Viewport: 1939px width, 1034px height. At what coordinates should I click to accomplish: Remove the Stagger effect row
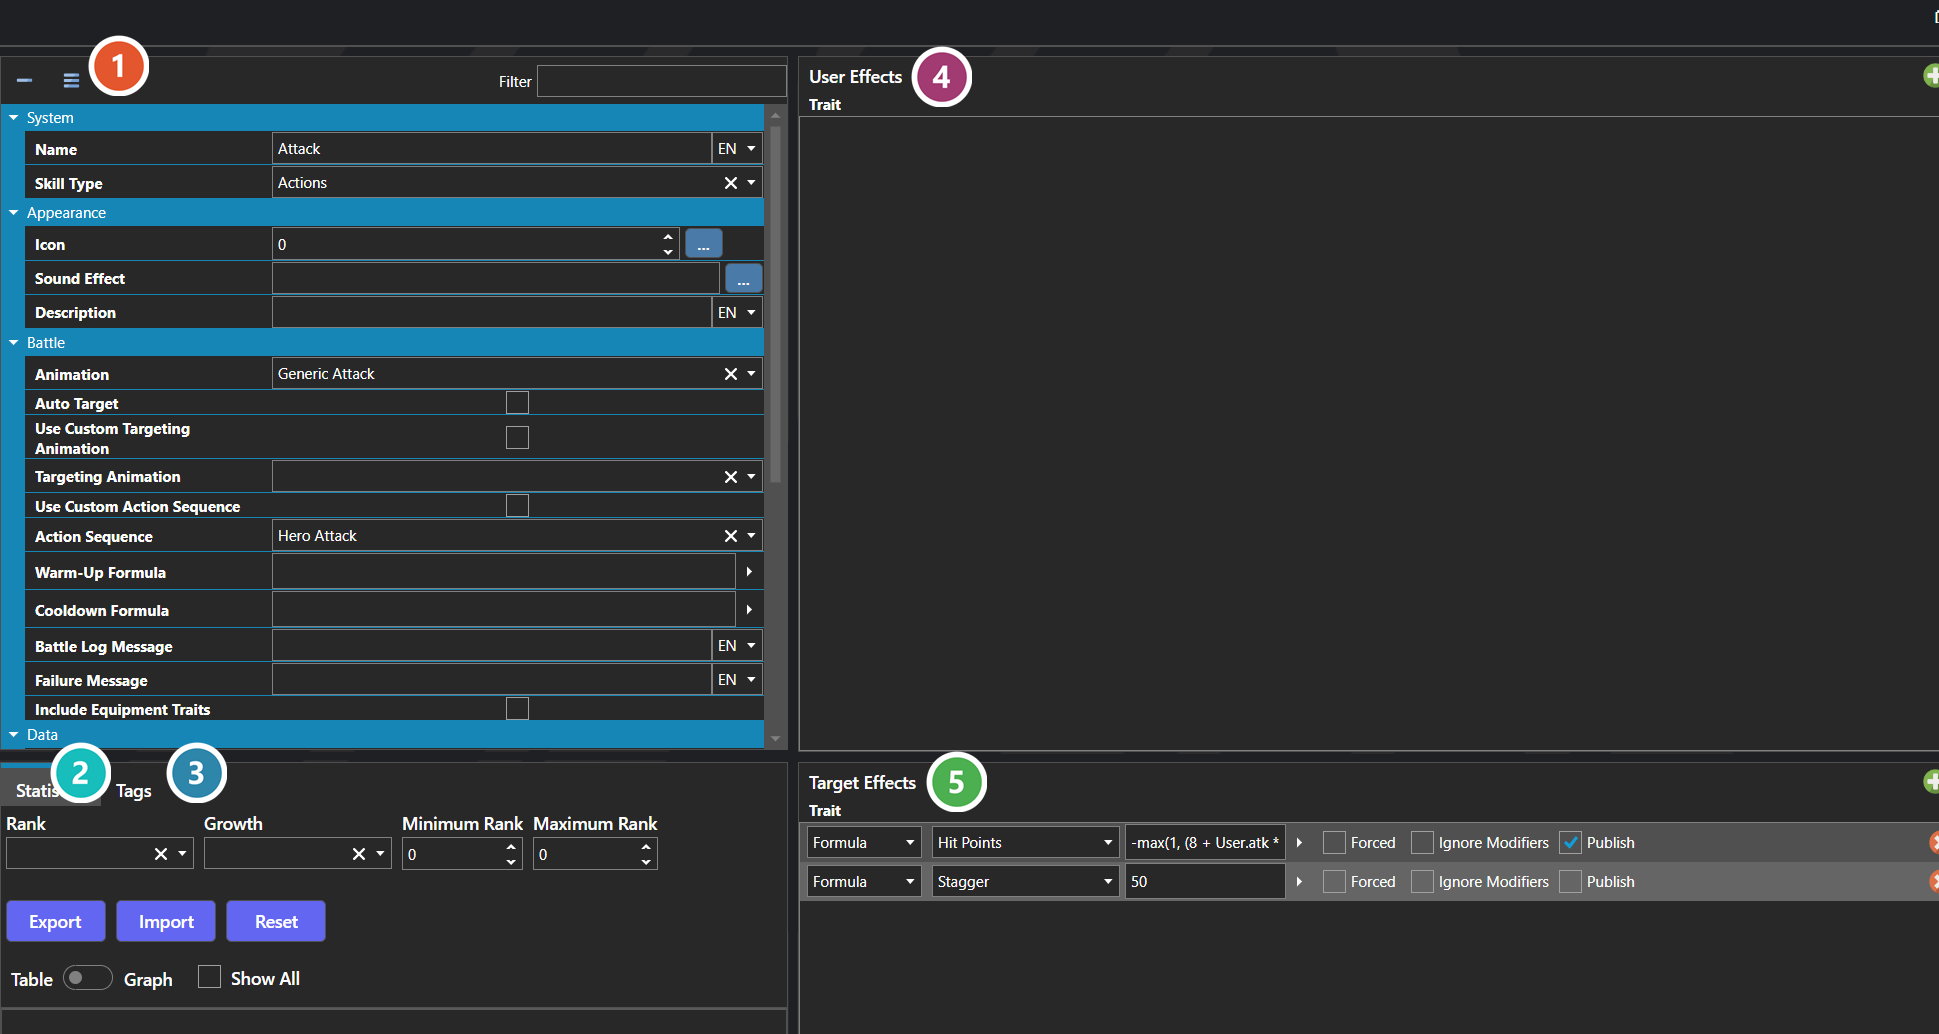(x=1934, y=881)
